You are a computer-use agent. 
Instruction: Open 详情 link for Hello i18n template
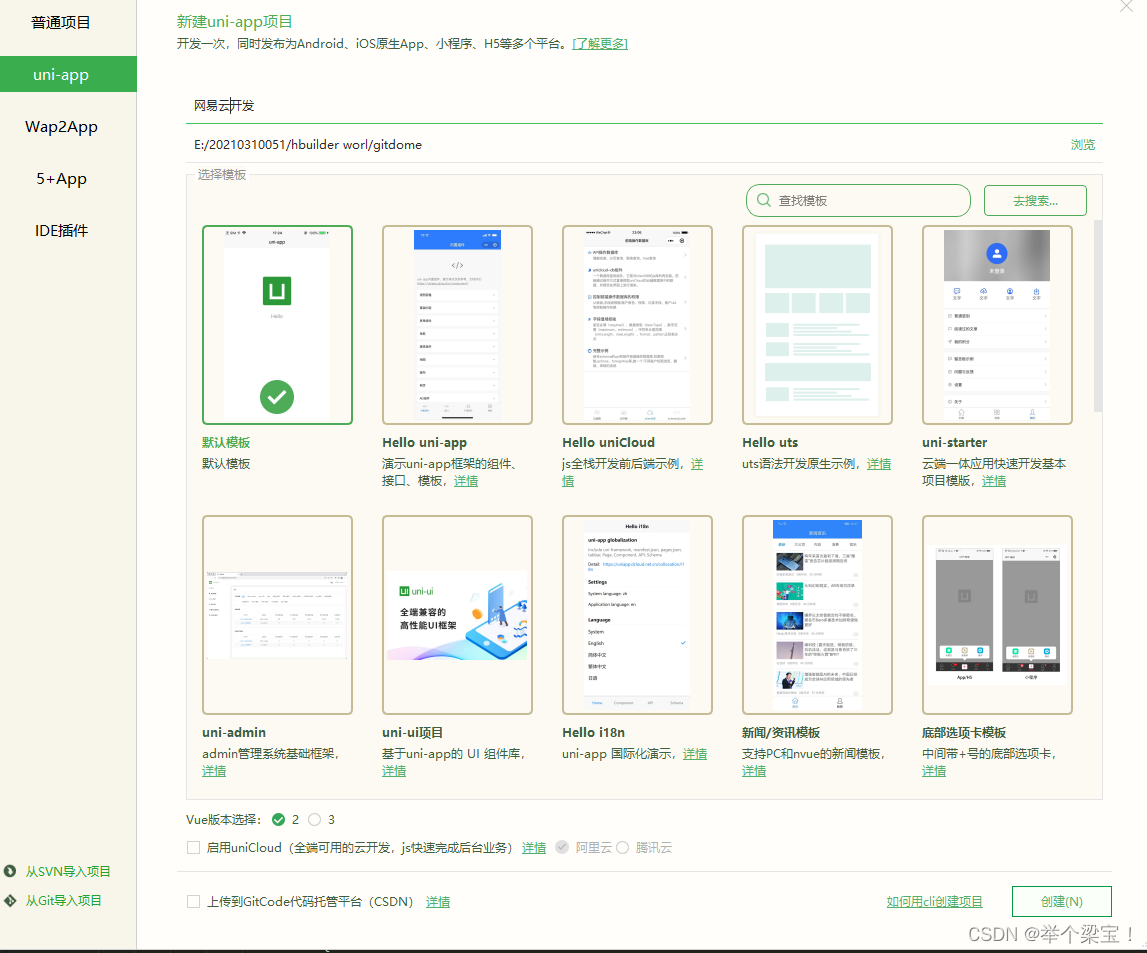pos(695,754)
